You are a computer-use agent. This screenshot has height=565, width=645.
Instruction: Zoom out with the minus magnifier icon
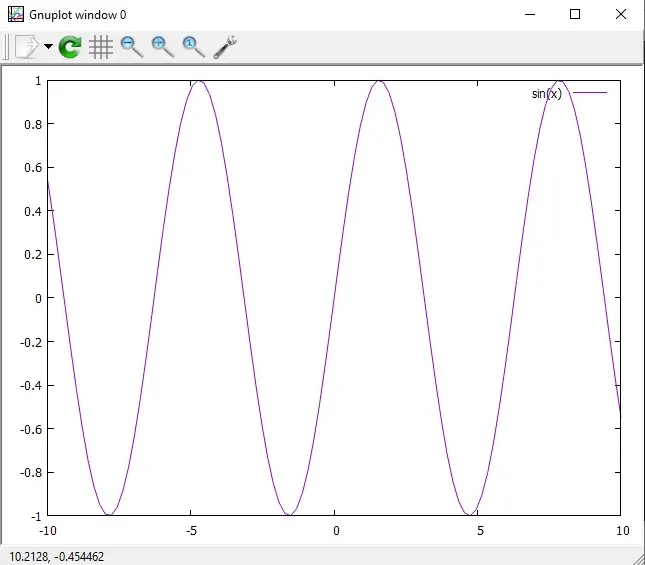[x=132, y=47]
